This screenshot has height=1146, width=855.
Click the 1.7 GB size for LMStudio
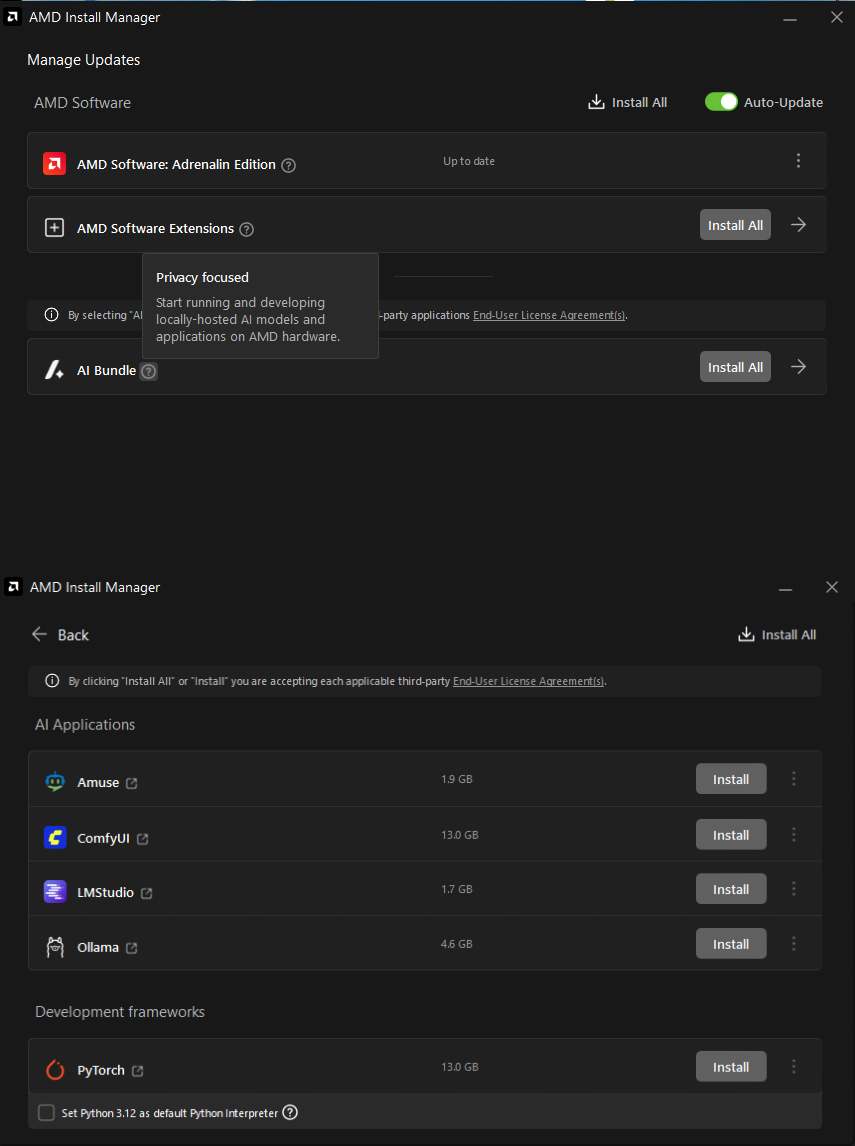point(457,889)
